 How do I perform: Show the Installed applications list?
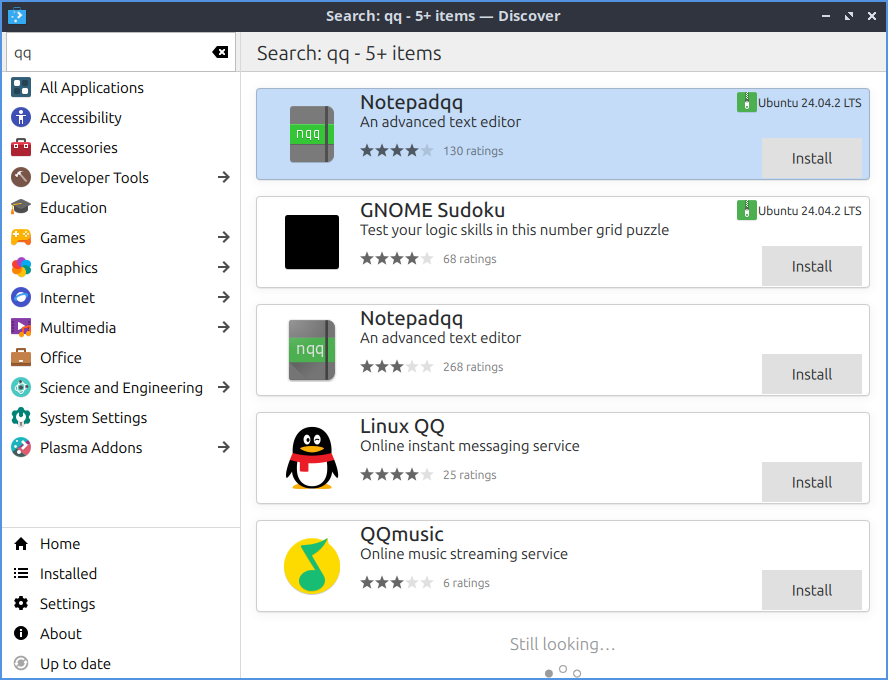point(121,574)
